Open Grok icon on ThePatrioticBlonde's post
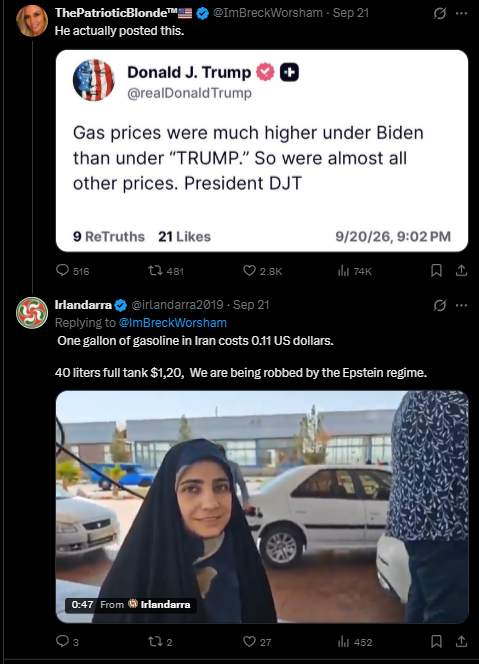 click(440, 14)
